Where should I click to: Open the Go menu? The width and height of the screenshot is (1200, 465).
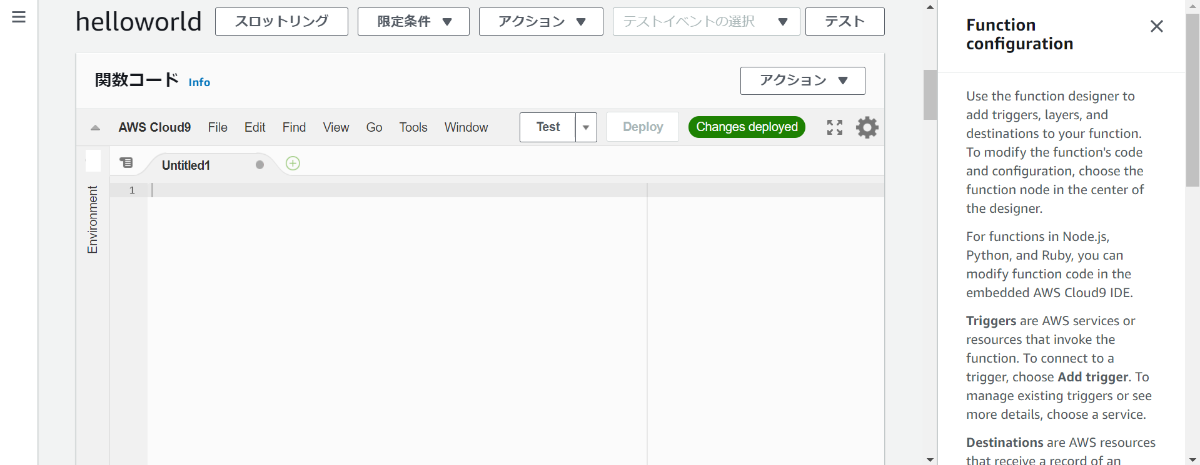374,127
